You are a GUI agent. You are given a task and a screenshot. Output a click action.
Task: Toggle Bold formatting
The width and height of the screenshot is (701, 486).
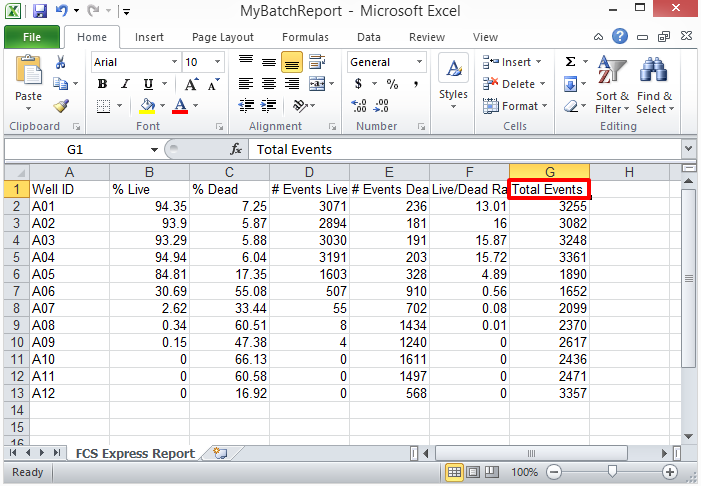pyautogui.click(x=102, y=84)
